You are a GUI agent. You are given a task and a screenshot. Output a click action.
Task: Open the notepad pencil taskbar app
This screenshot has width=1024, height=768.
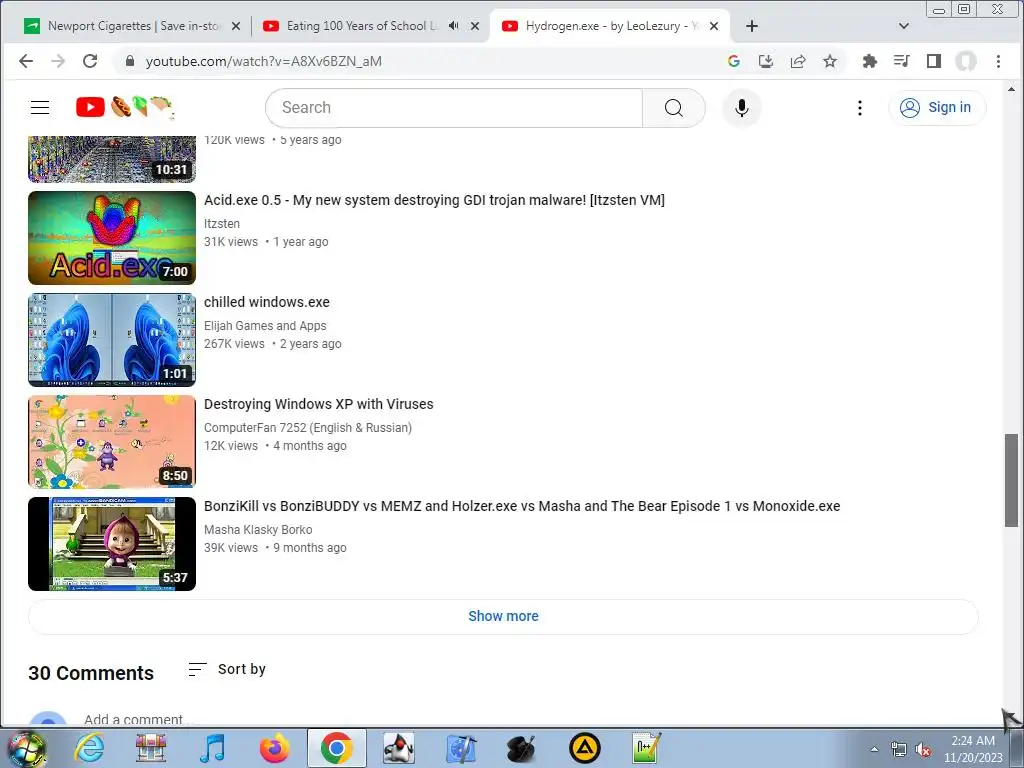click(x=647, y=748)
